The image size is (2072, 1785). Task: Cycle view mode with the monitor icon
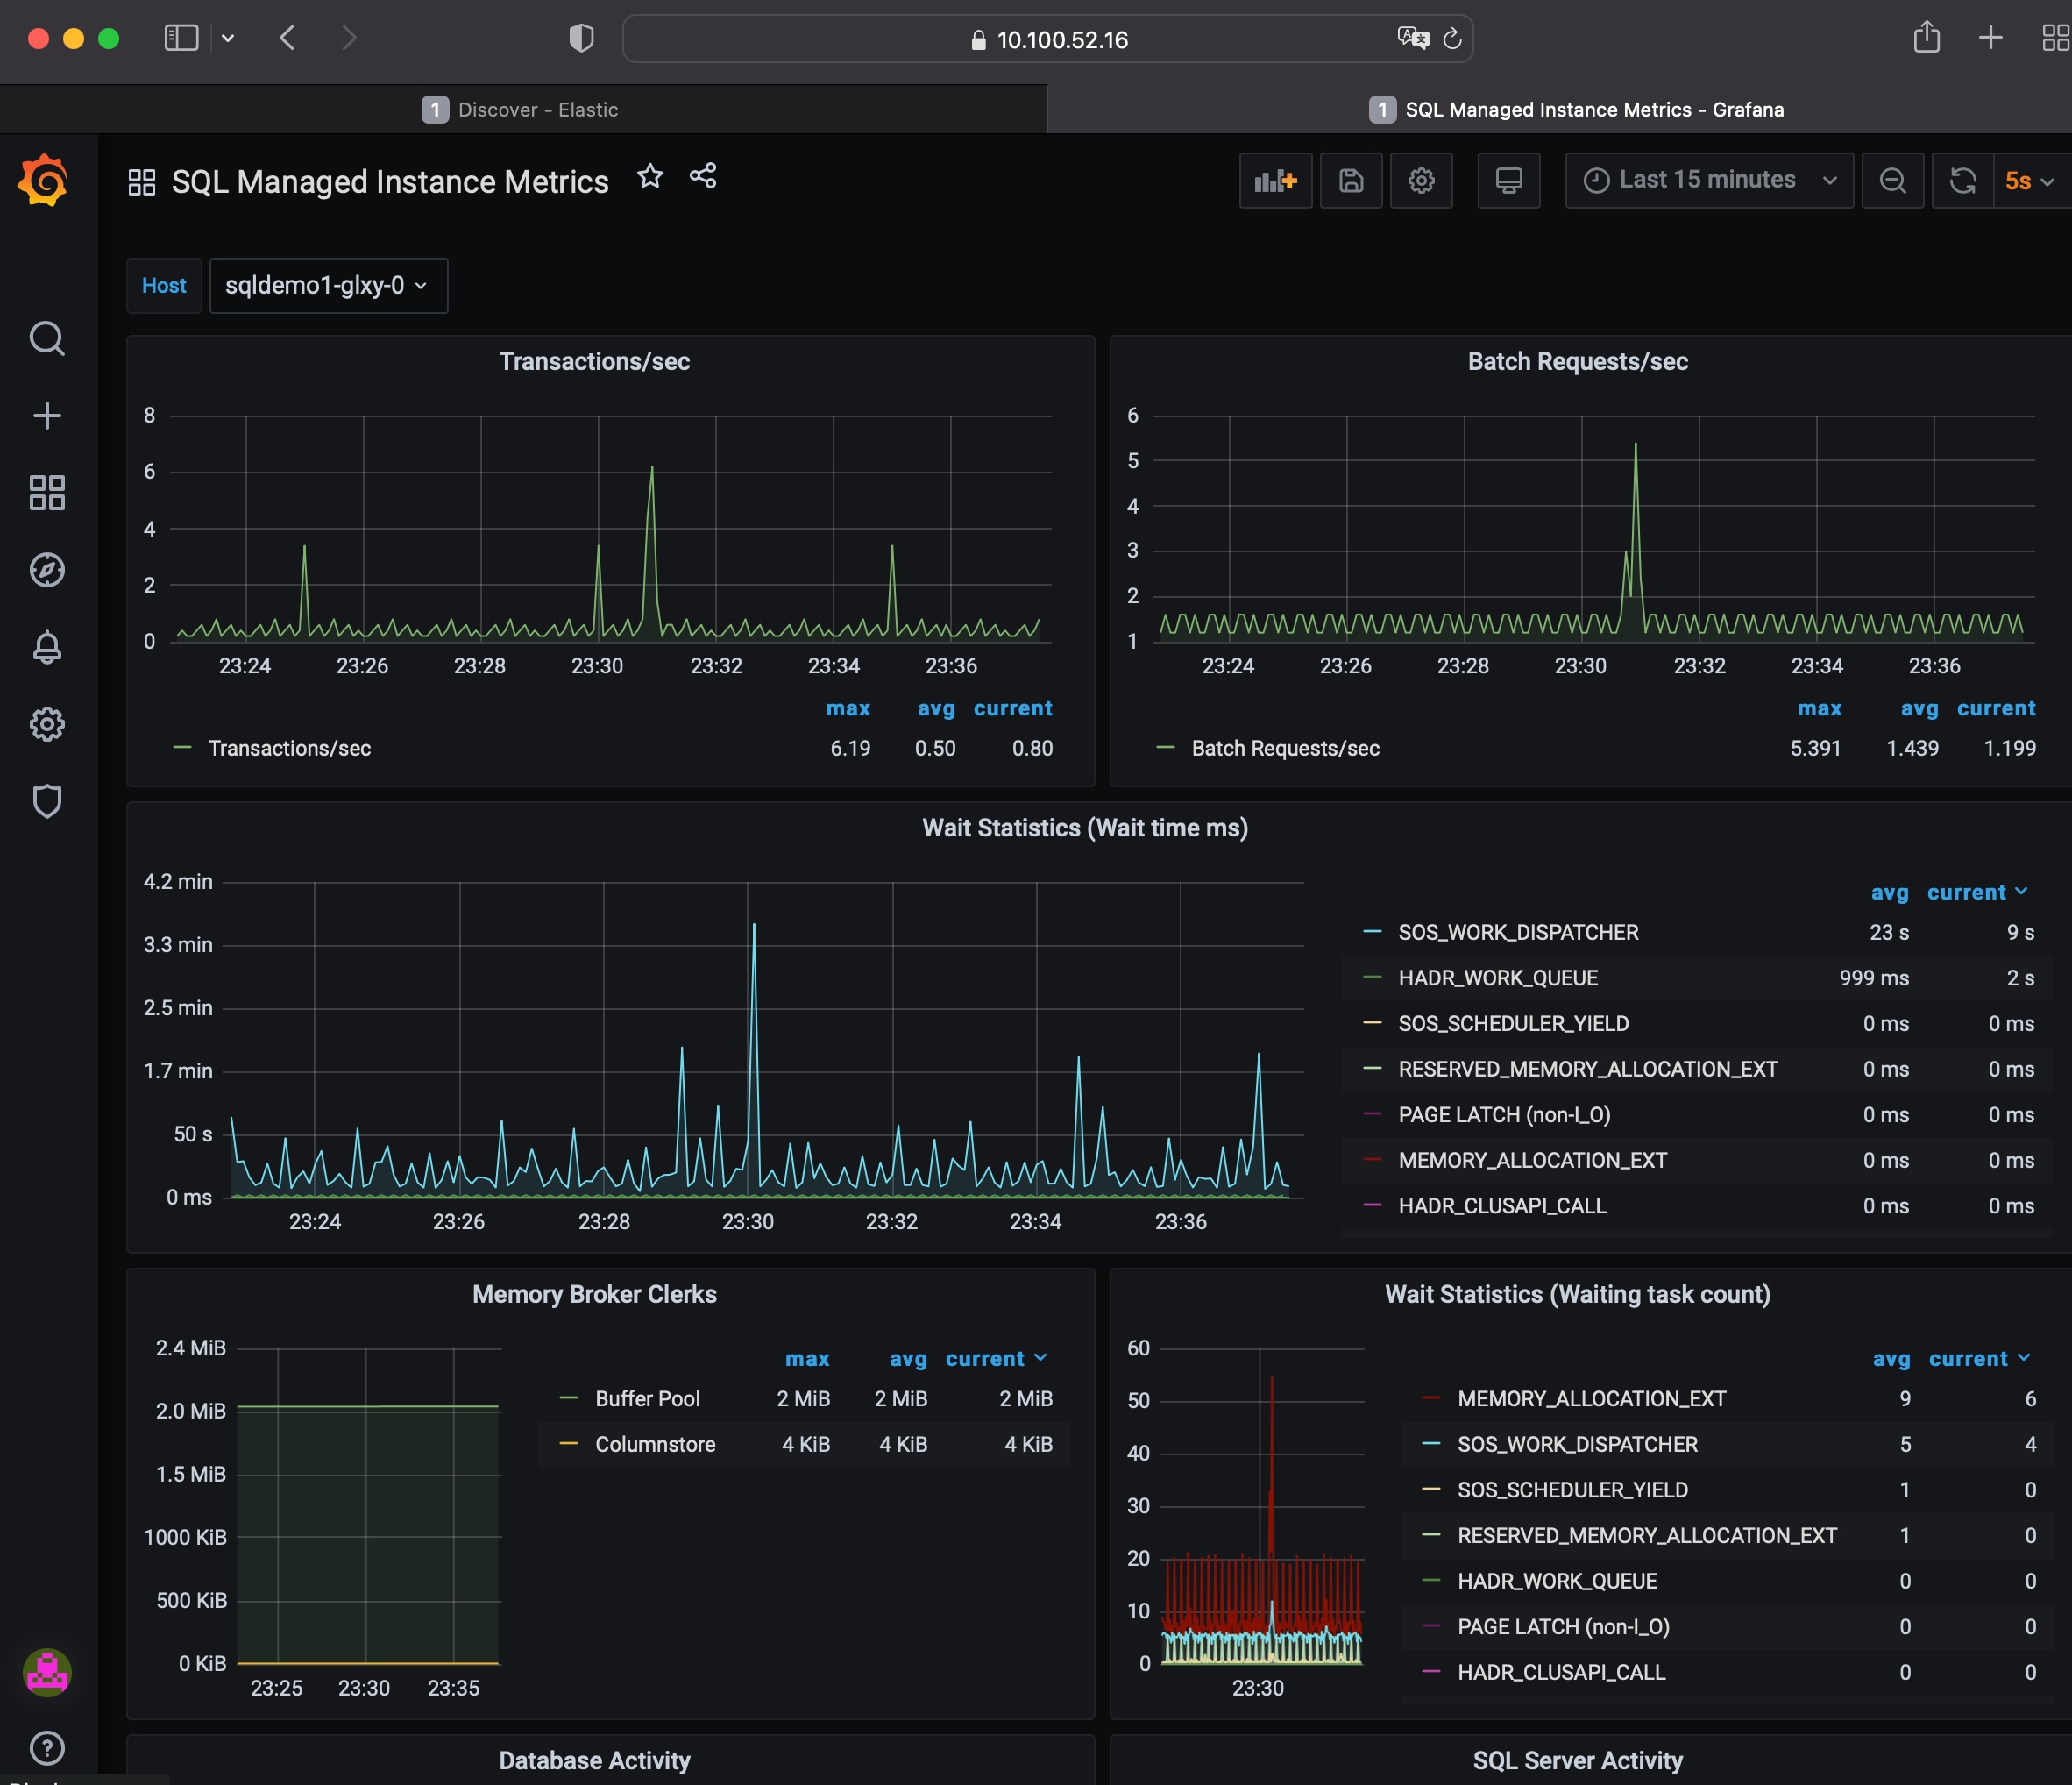(1509, 181)
